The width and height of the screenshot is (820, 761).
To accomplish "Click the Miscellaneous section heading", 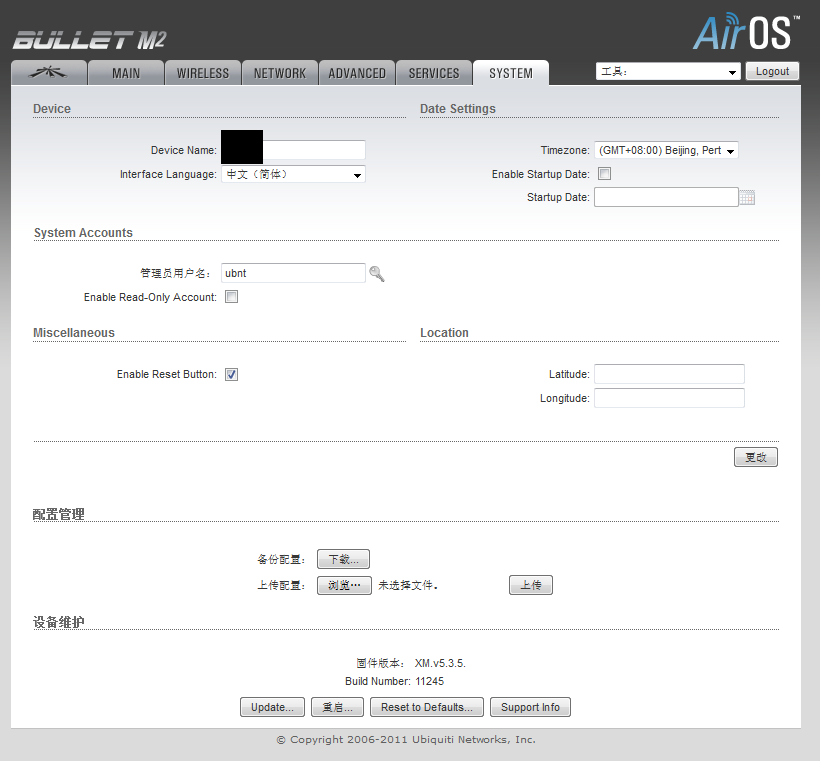I will (x=74, y=333).
